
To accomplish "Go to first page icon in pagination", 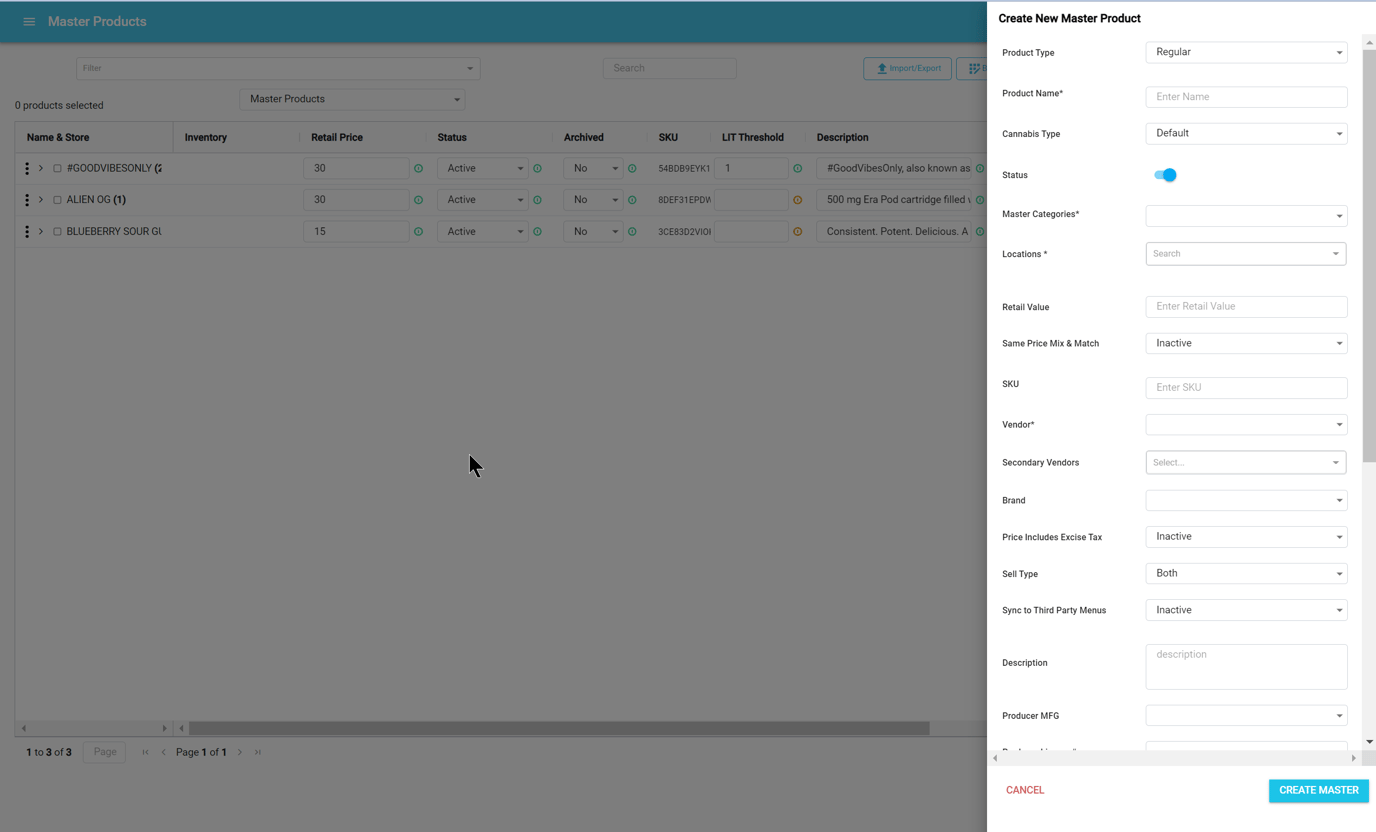I will tap(145, 752).
